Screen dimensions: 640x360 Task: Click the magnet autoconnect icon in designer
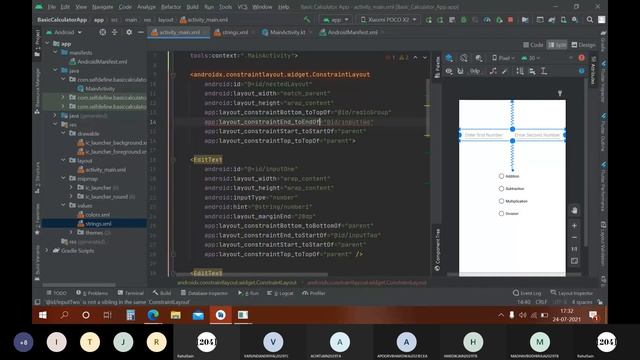pyautogui.click(x=460, y=71)
